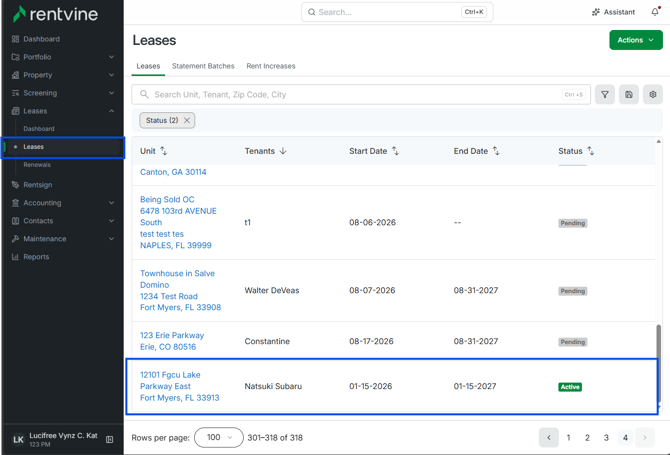Screen dimensions: 670x455
Task: Expand the Portfolio menu chevron
Action: click(x=111, y=57)
